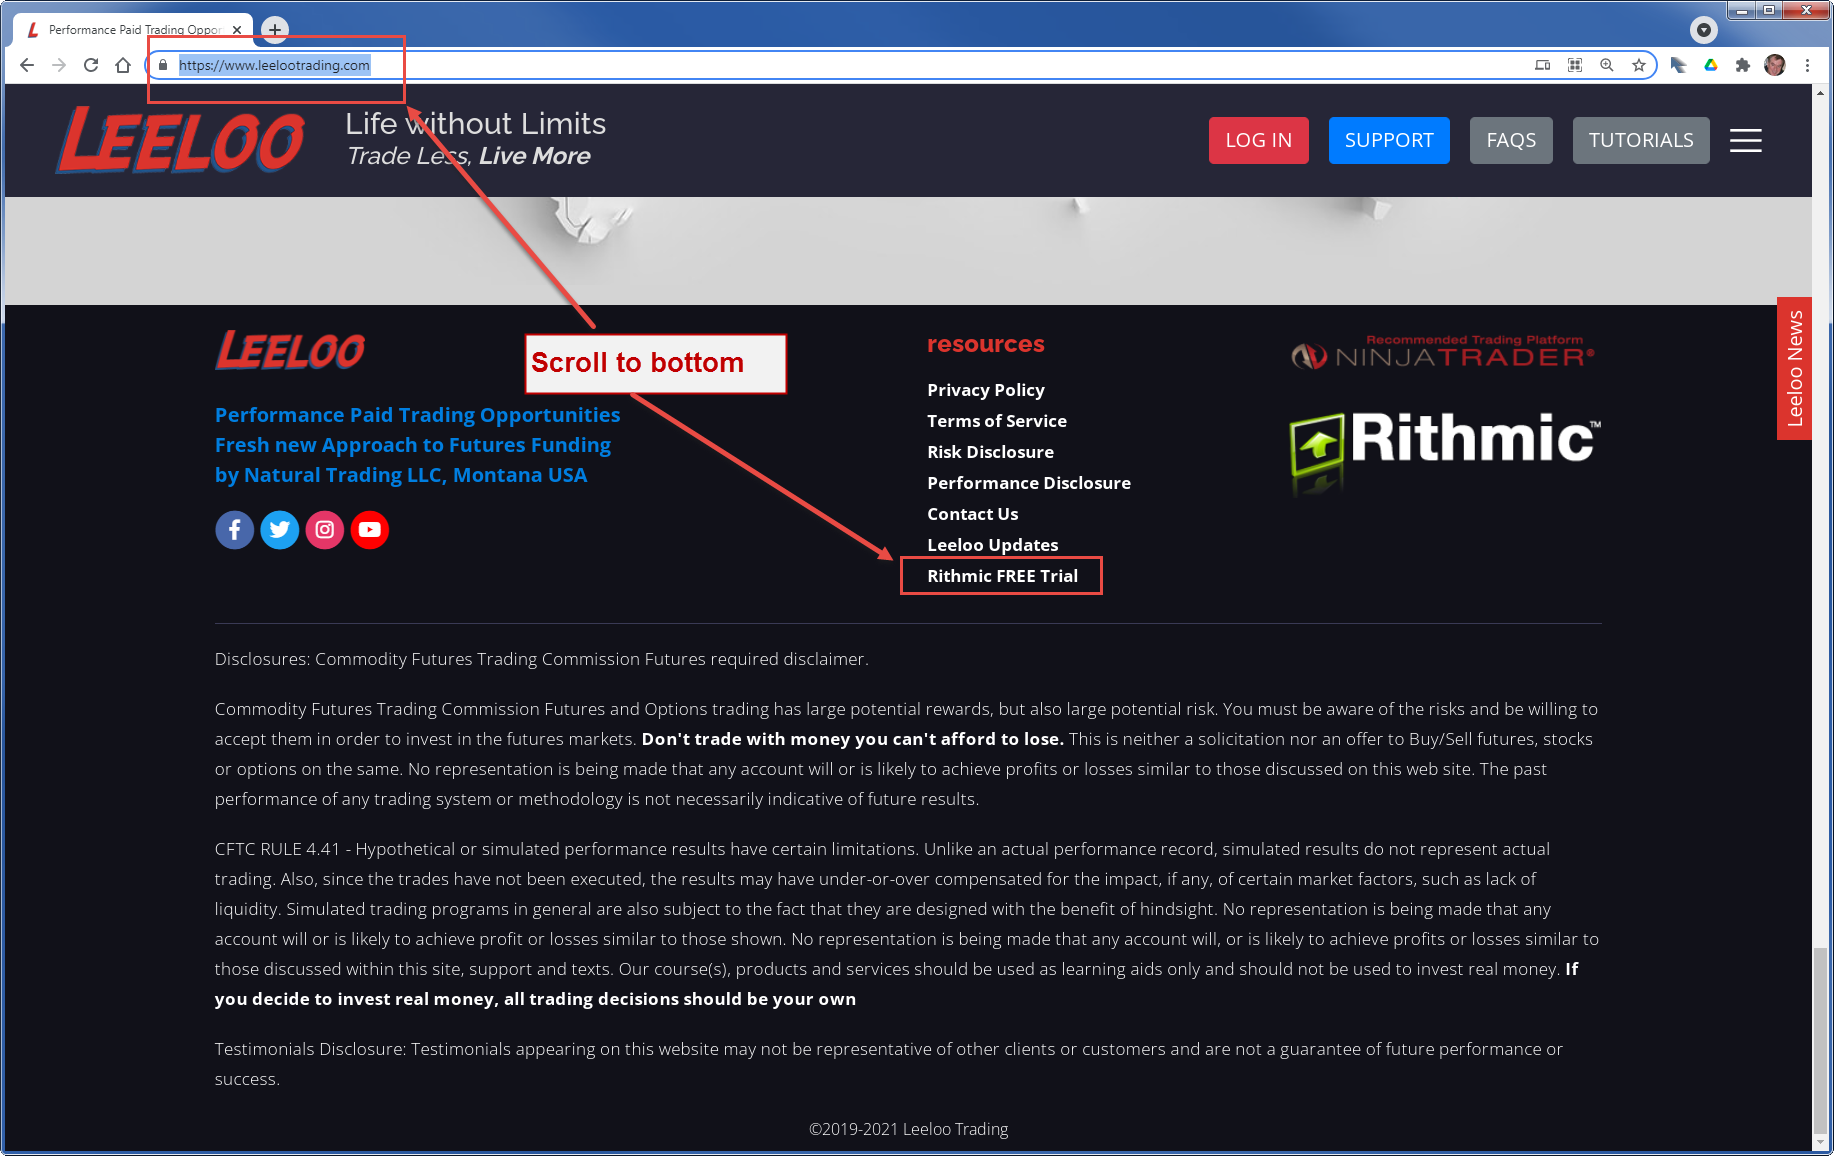Visit the Leeloo YouTube channel
Image resolution: width=1834 pixels, height=1156 pixels.
point(370,529)
